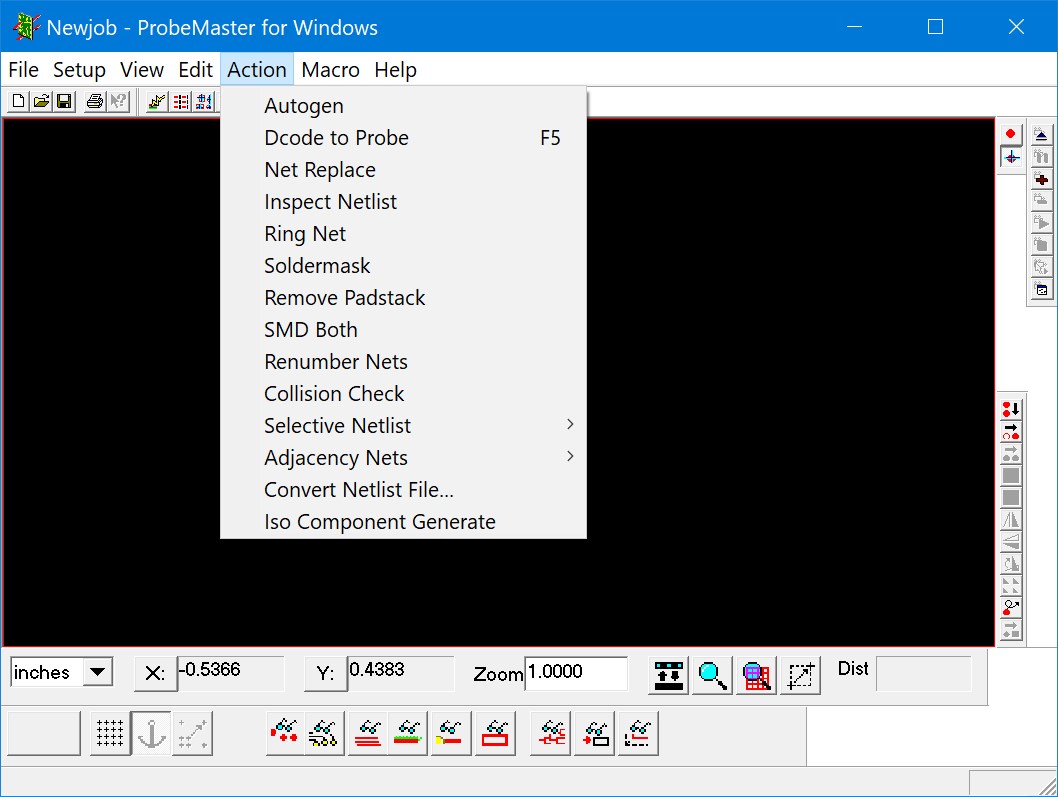Close the Action menu via its title
Image resolution: width=1058 pixels, height=797 pixels.
(x=256, y=70)
